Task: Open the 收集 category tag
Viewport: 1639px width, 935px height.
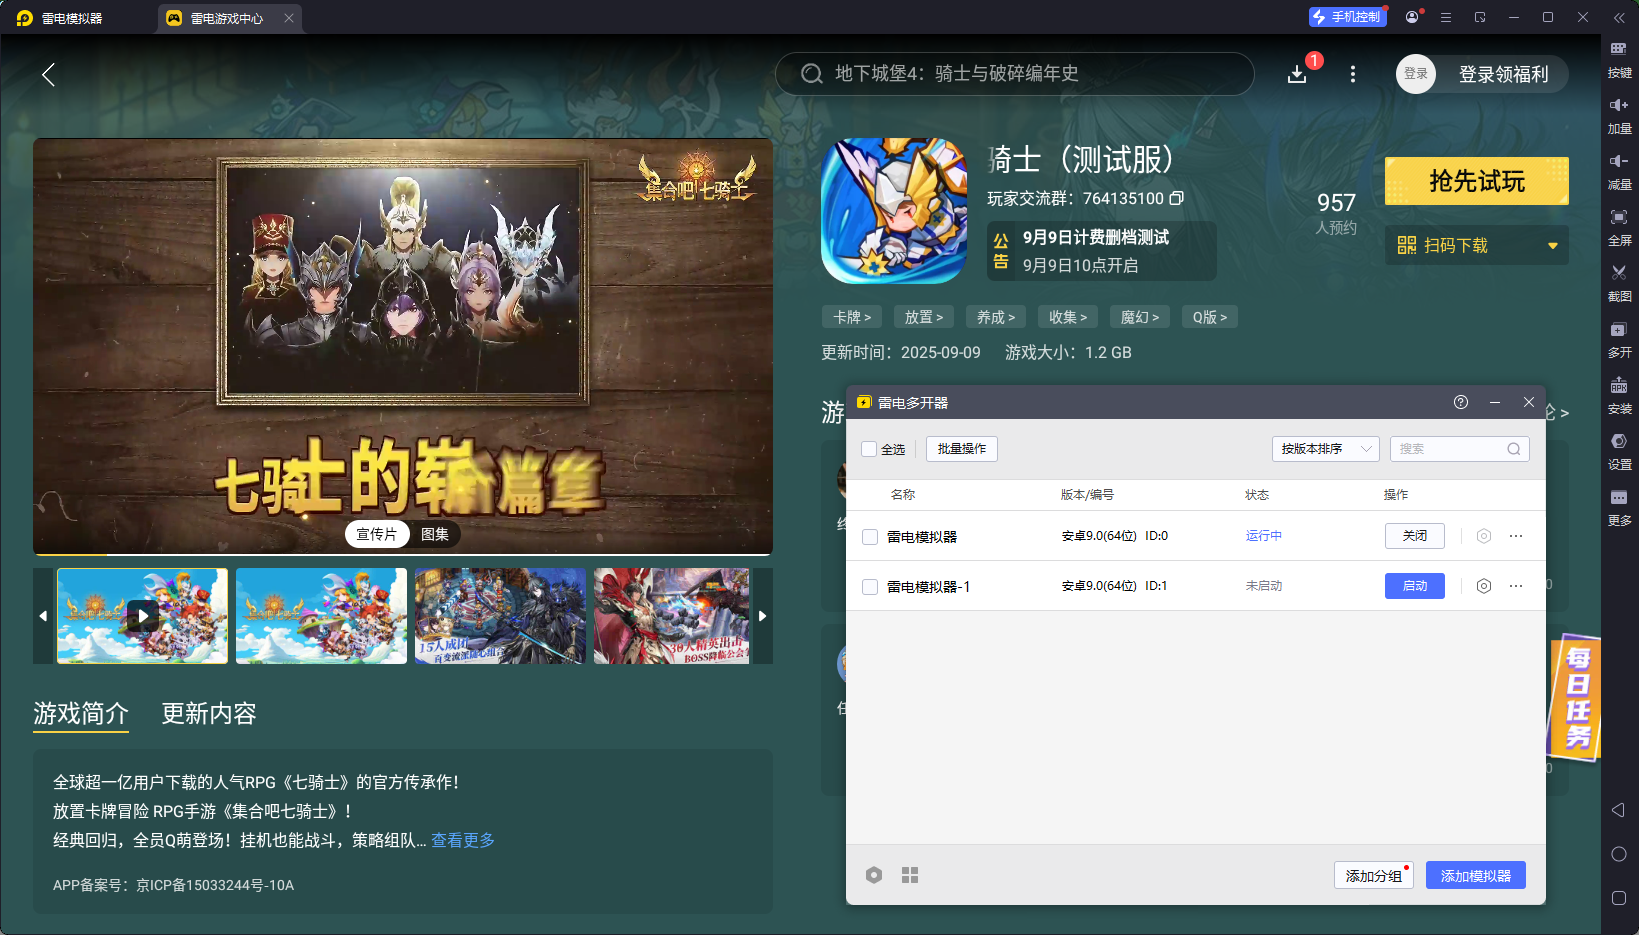Action: click(1068, 317)
